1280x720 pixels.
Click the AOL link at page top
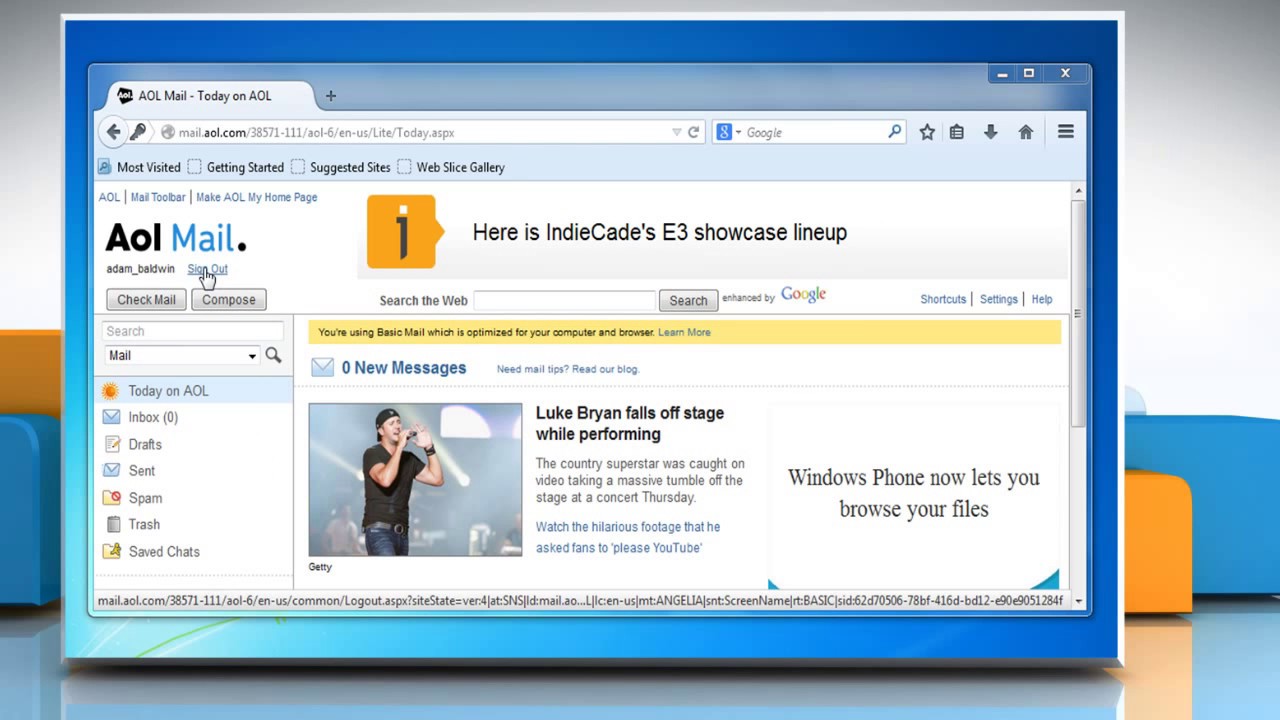coord(109,197)
